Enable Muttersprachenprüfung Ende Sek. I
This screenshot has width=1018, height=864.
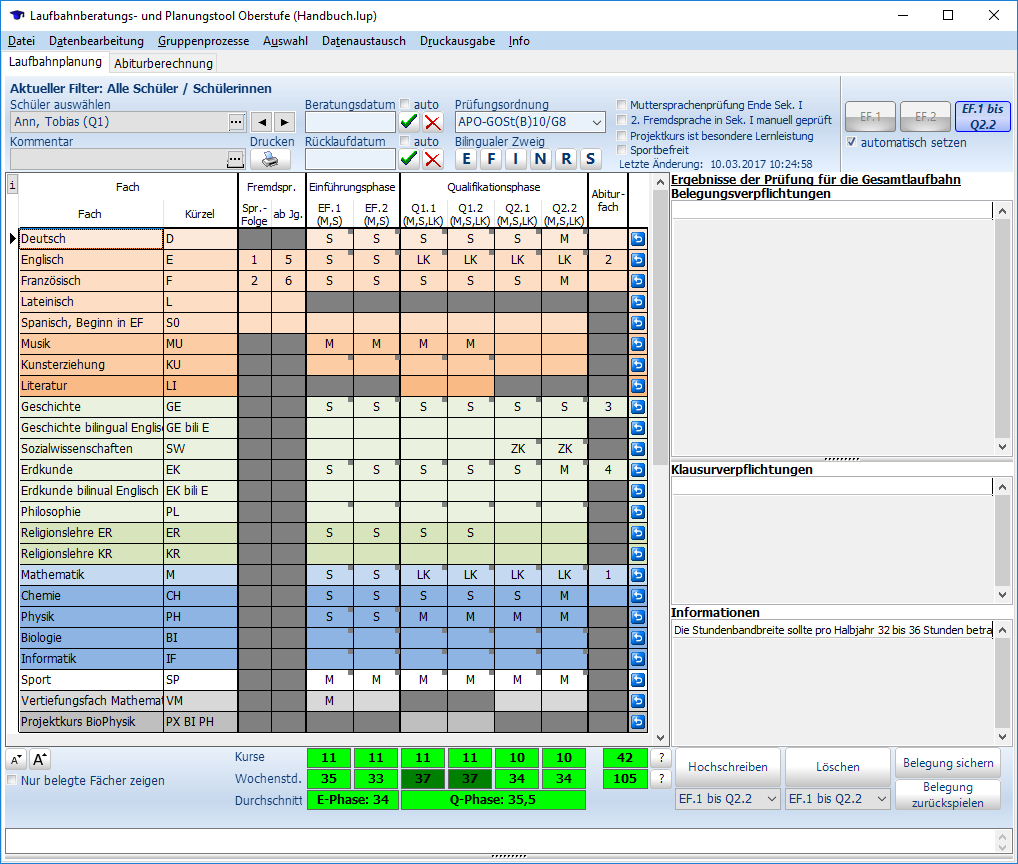(622, 105)
